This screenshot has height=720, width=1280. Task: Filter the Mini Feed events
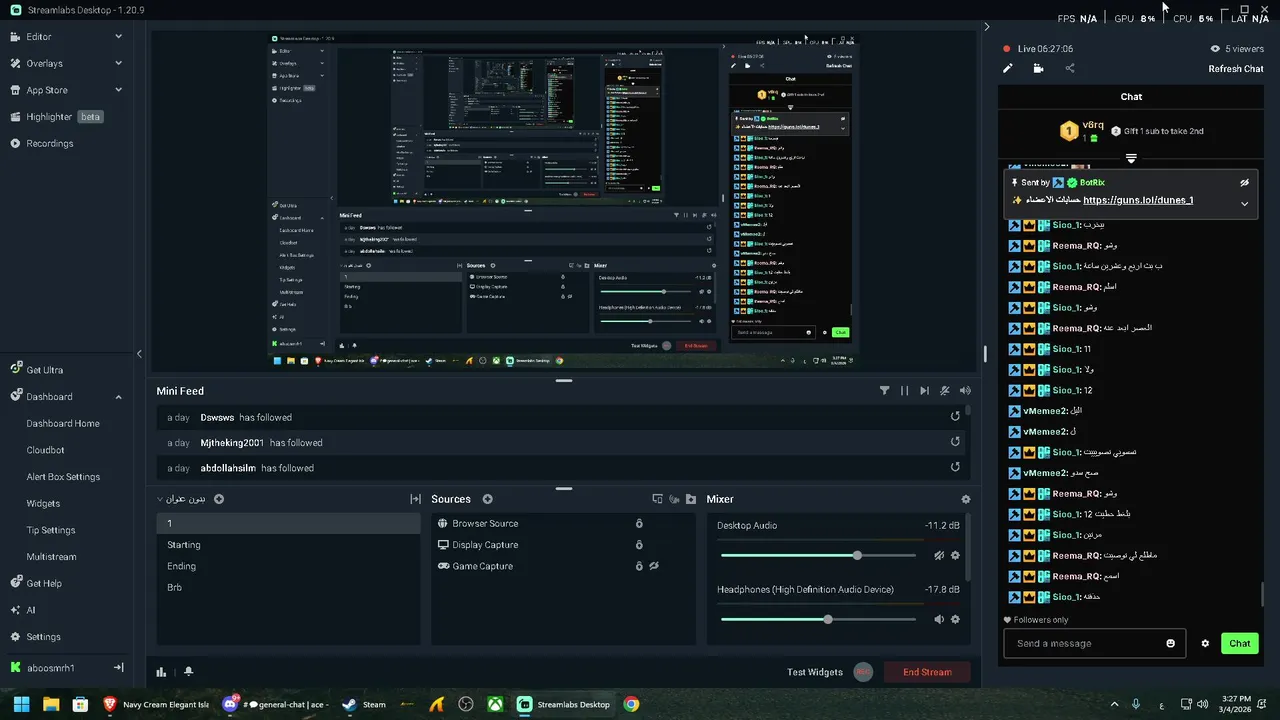pyautogui.click(x=884, y=391)
